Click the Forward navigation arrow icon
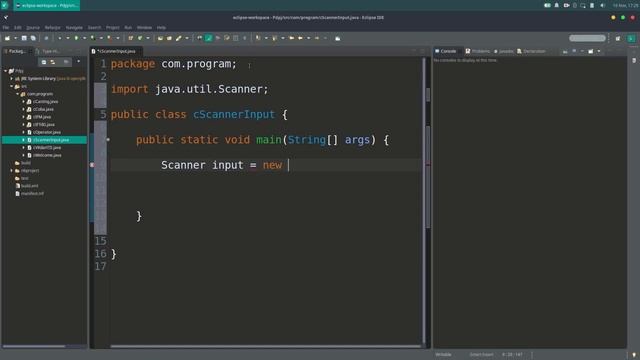Screen dimensions: 640x360 [317, 38]
